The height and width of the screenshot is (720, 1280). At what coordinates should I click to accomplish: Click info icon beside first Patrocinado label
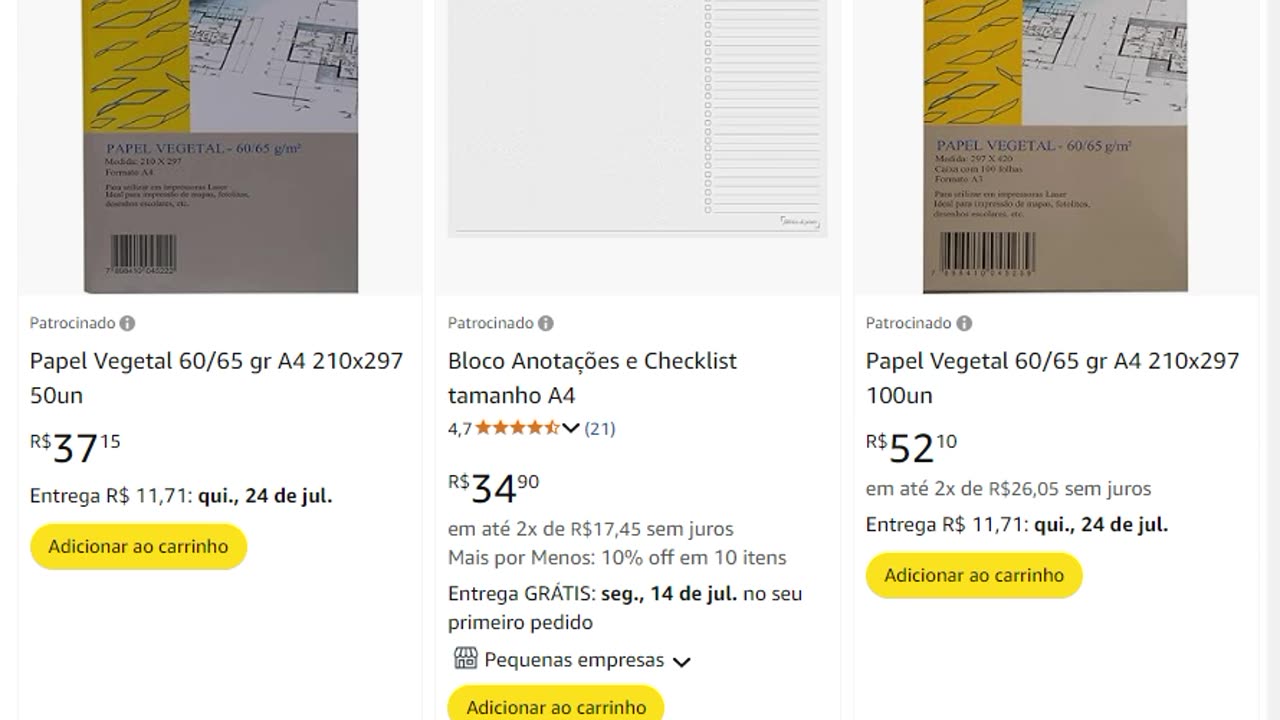pyautogui.click(x=127, y=323)
